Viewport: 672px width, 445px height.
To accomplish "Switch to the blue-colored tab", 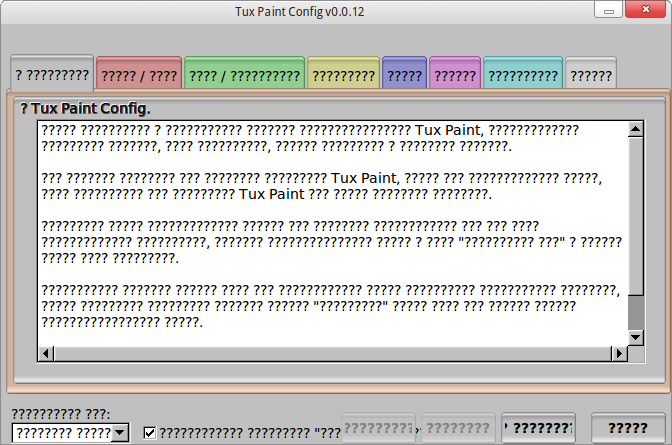I will (404, 73).
